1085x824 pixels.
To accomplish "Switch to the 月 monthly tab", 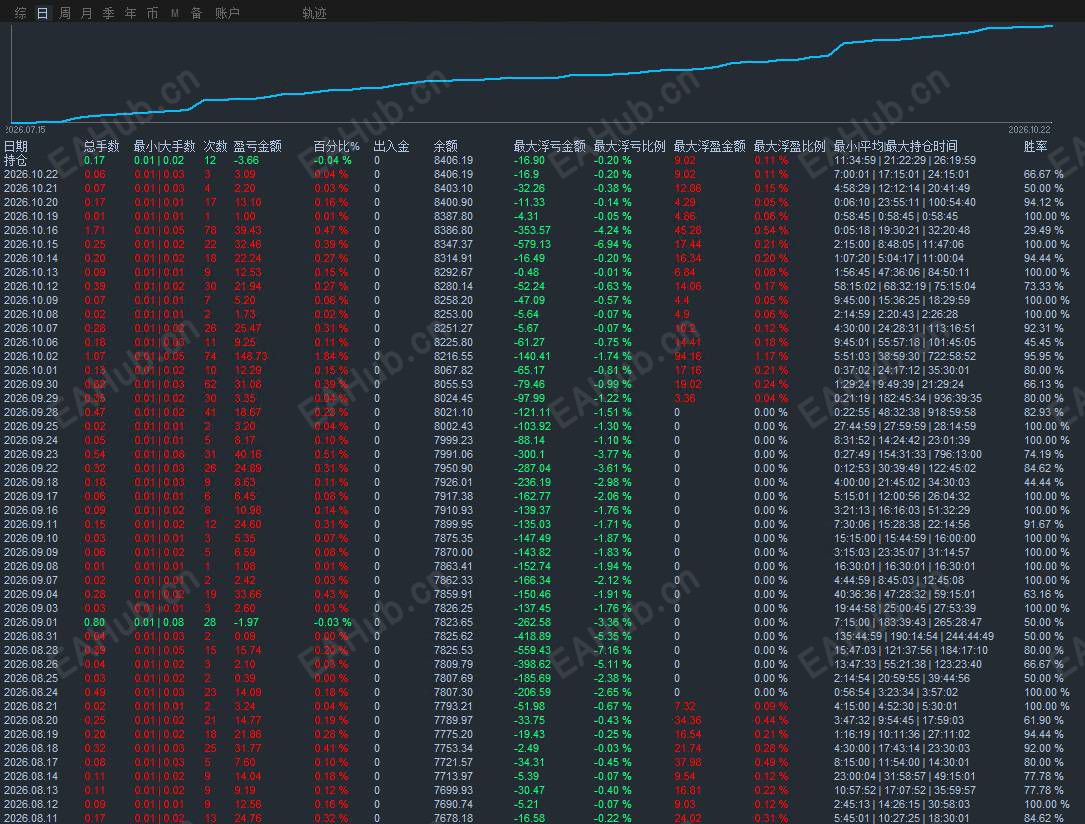I will point(86,13).
